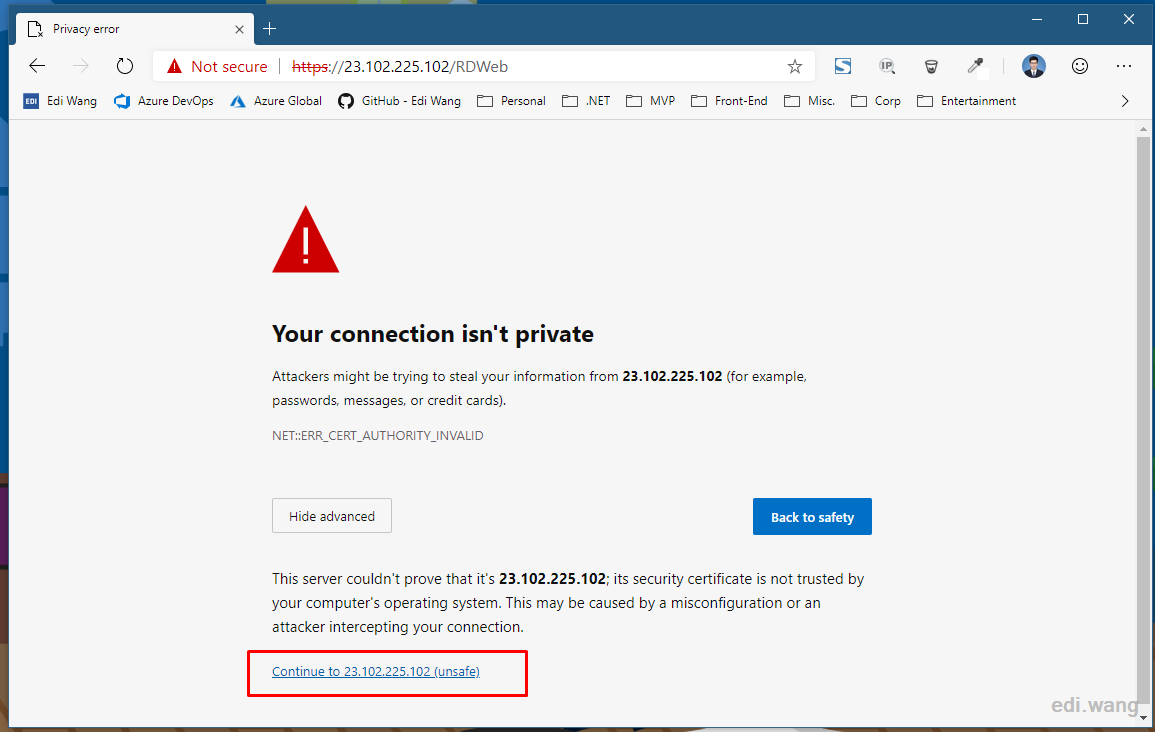Screen dimensions: 1155x732
Task: Click the Back to safety button
Action: pyautogui.click(x=812, y=516)
